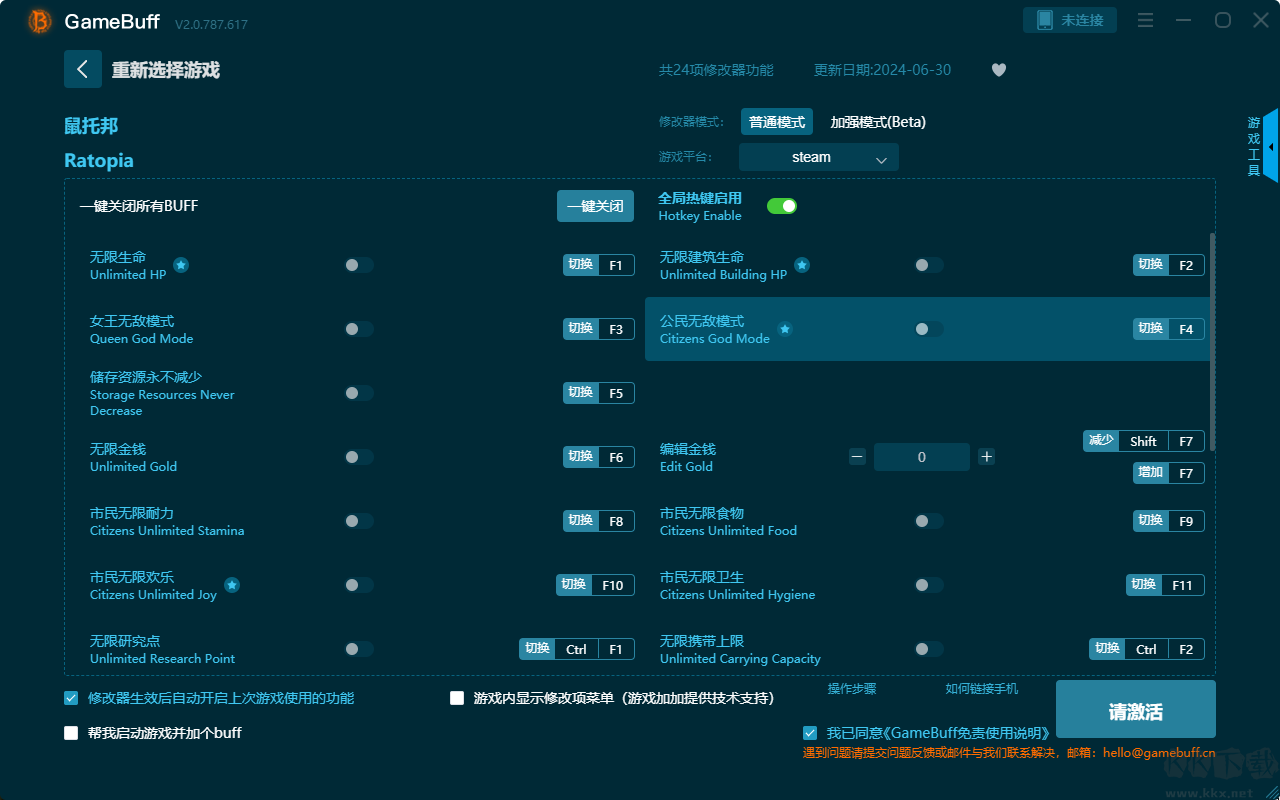The width and height of the screenshot is (1280, 800).
Task: Increase Edit Gold value with plus icon
Action: (987, 457)
